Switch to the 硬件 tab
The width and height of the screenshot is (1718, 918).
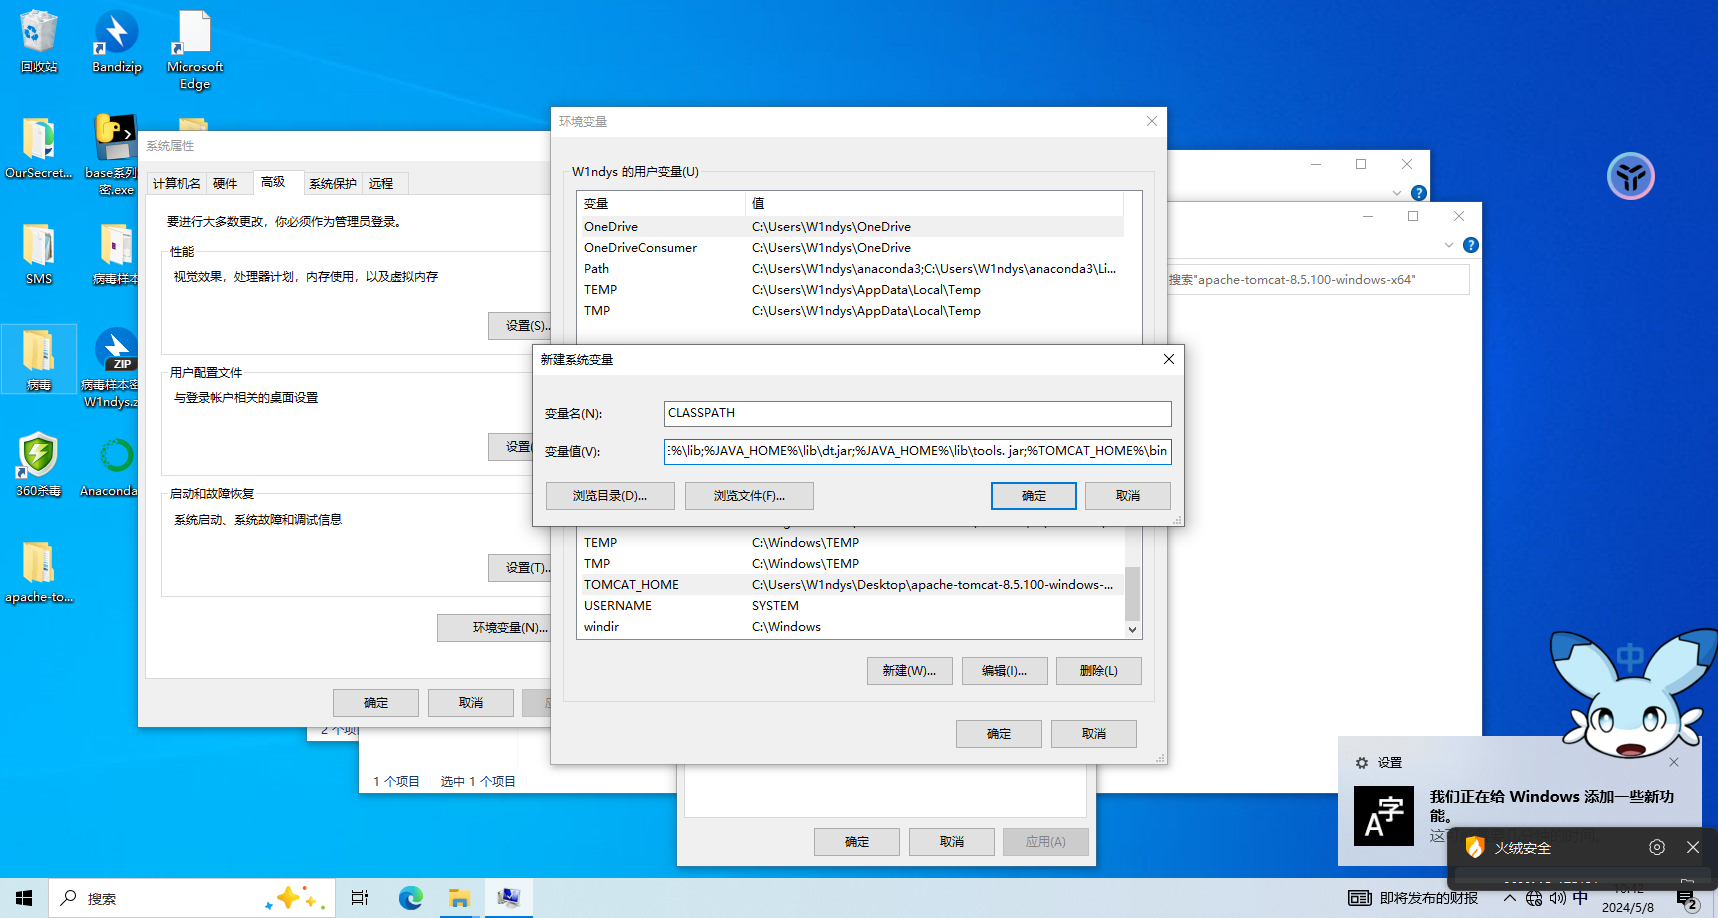225,183
